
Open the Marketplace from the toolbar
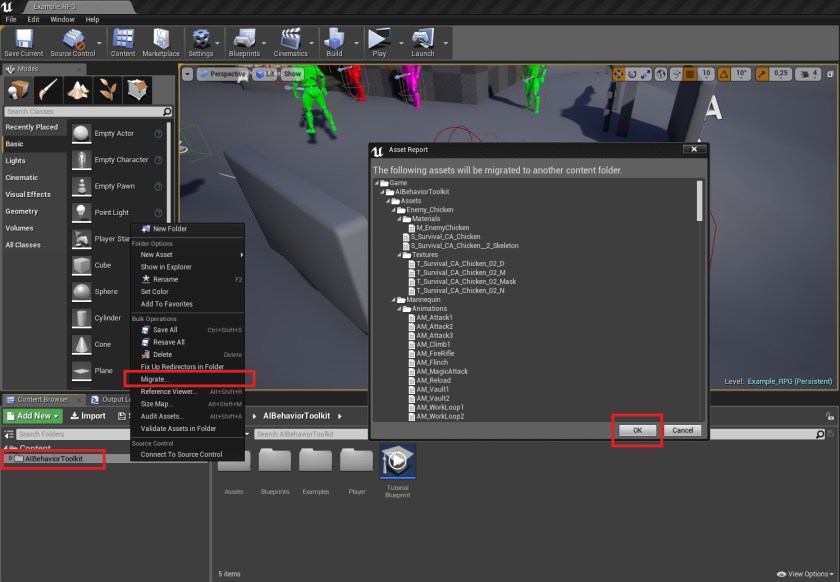[161, 40]
